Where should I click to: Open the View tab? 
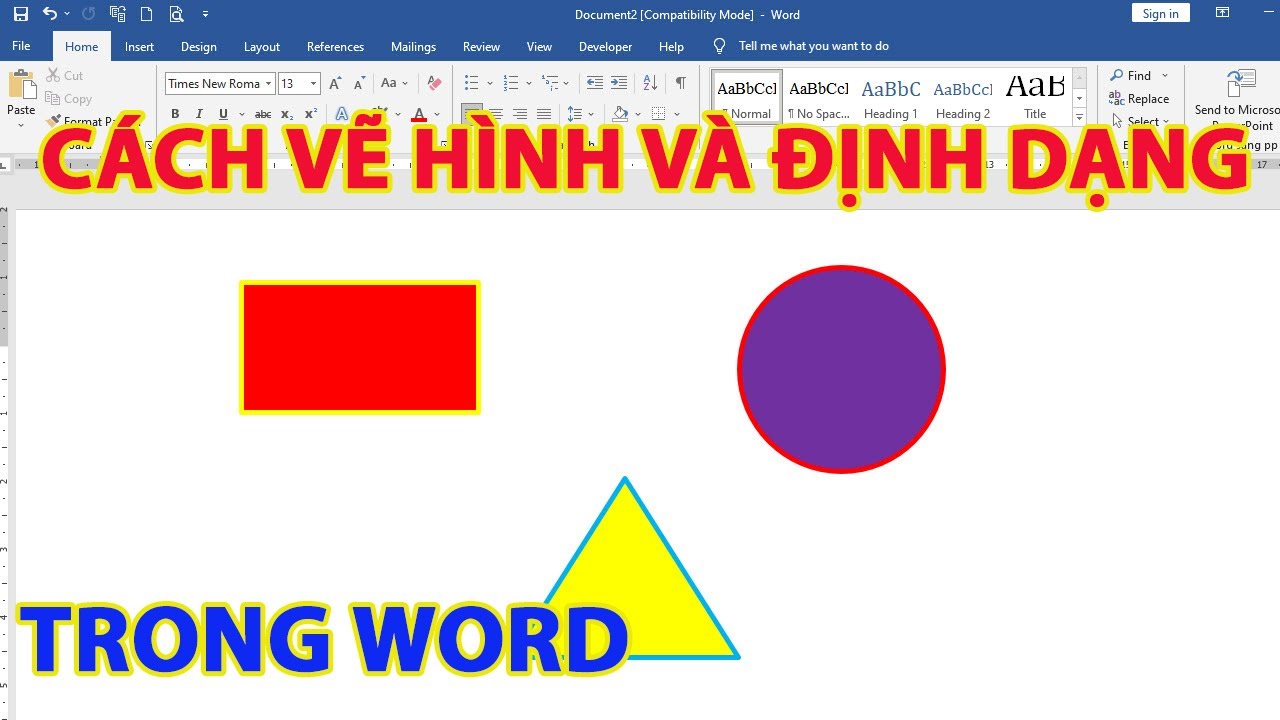point(539,46)
